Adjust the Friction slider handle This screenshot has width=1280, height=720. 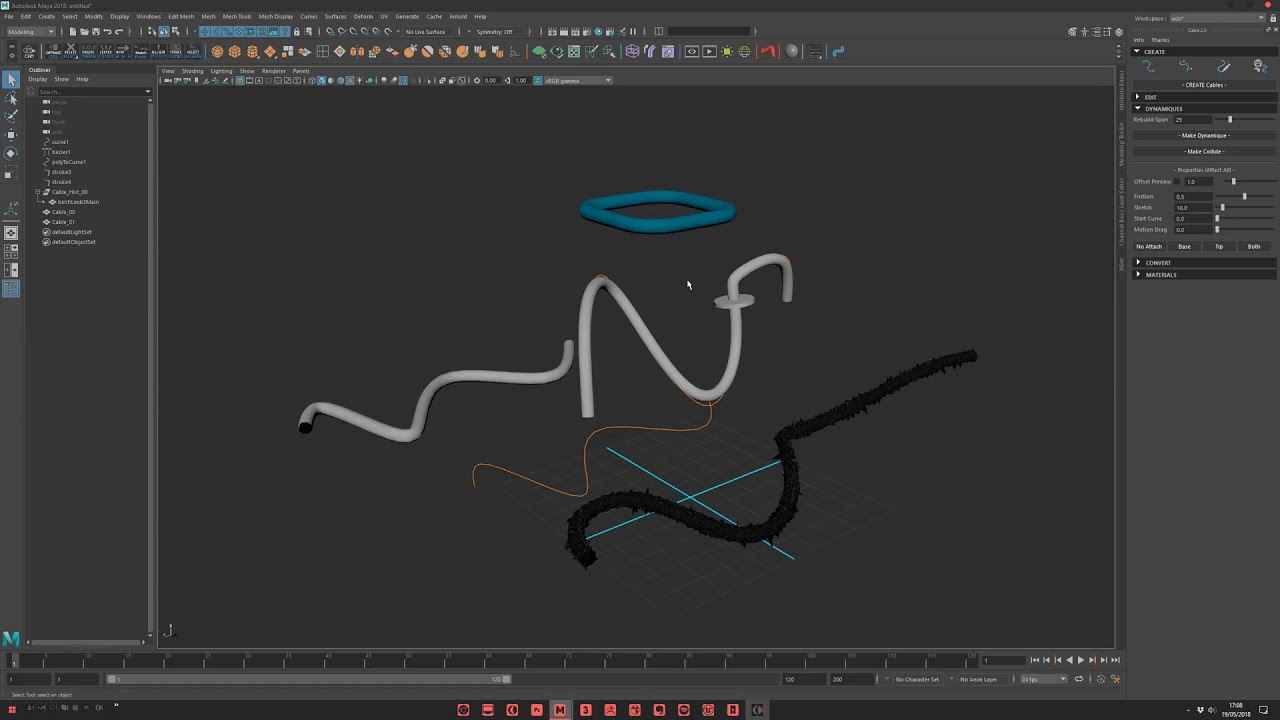pos(1244,197)
